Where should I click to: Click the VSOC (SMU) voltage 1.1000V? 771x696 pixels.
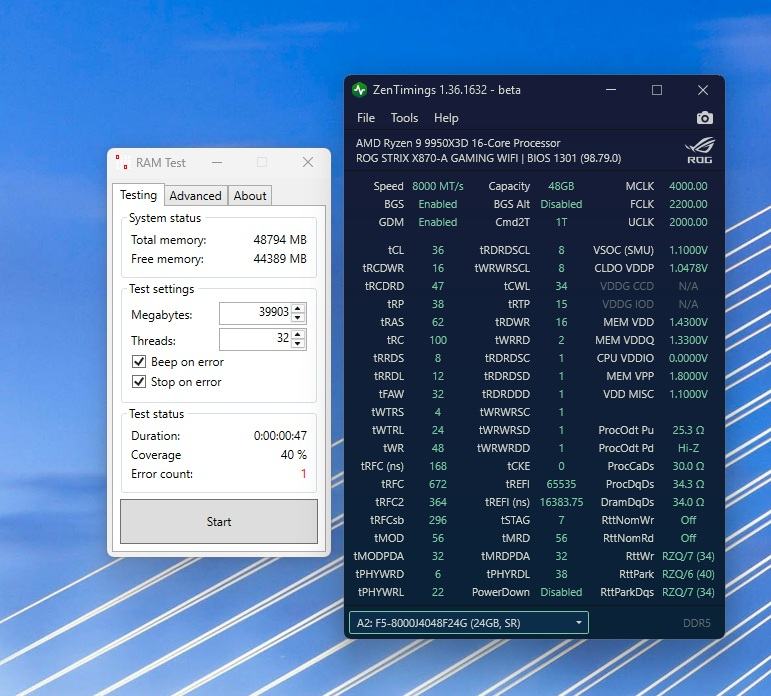[x=688, y=250]
